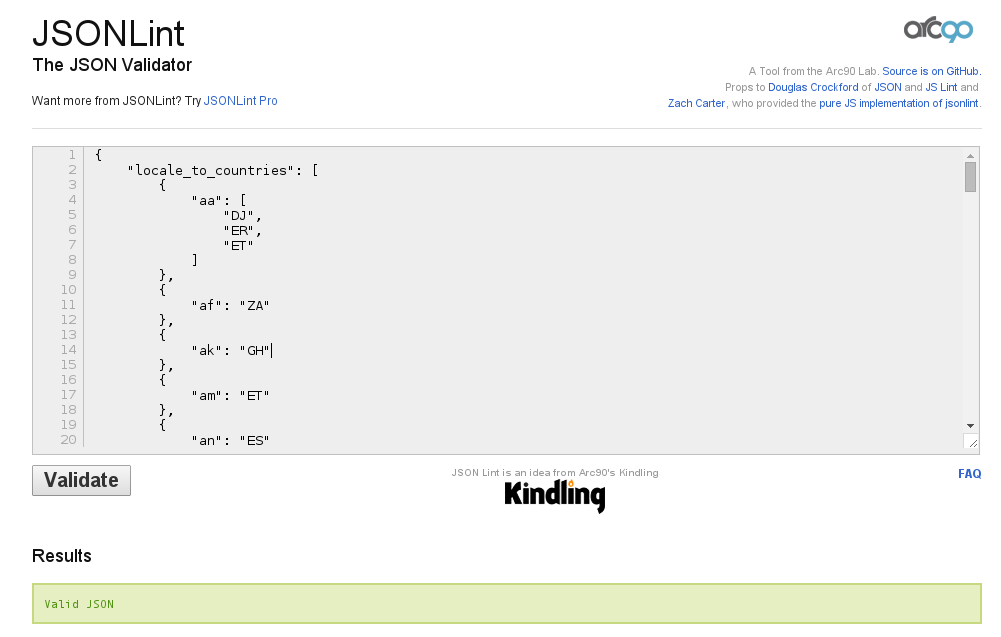This screenshot has height=637, width=1001.
Task: Open the FAQ link
Action: tap(969, 474)
